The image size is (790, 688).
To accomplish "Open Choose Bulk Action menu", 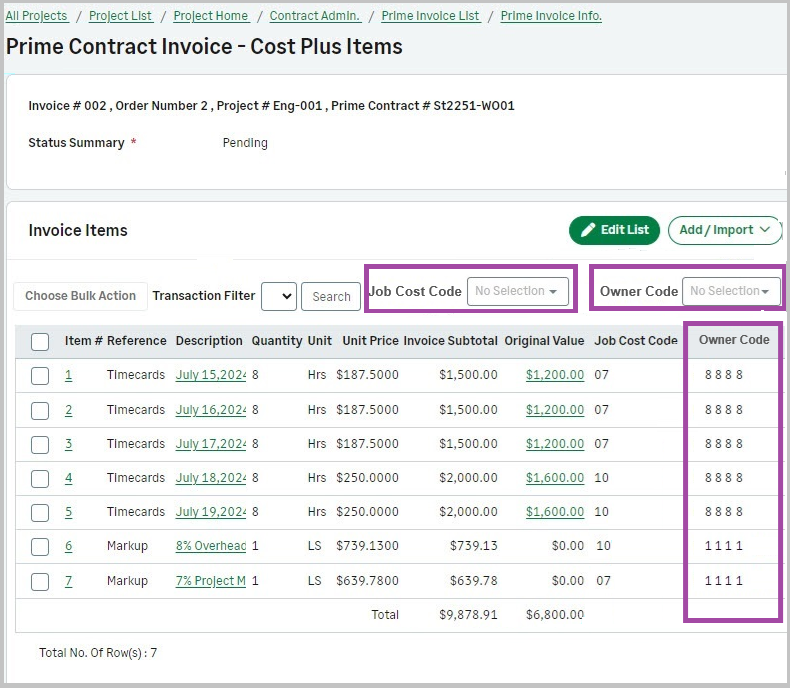I will click(81, 296).
